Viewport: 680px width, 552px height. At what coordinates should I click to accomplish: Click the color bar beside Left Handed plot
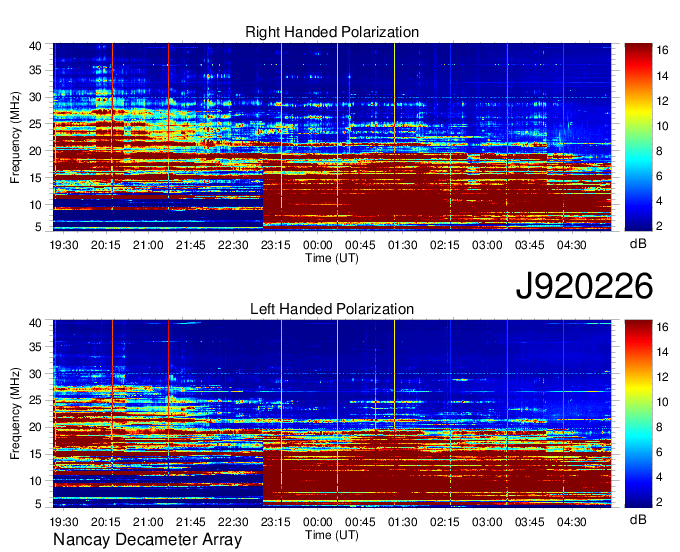[x=638, y=414]
